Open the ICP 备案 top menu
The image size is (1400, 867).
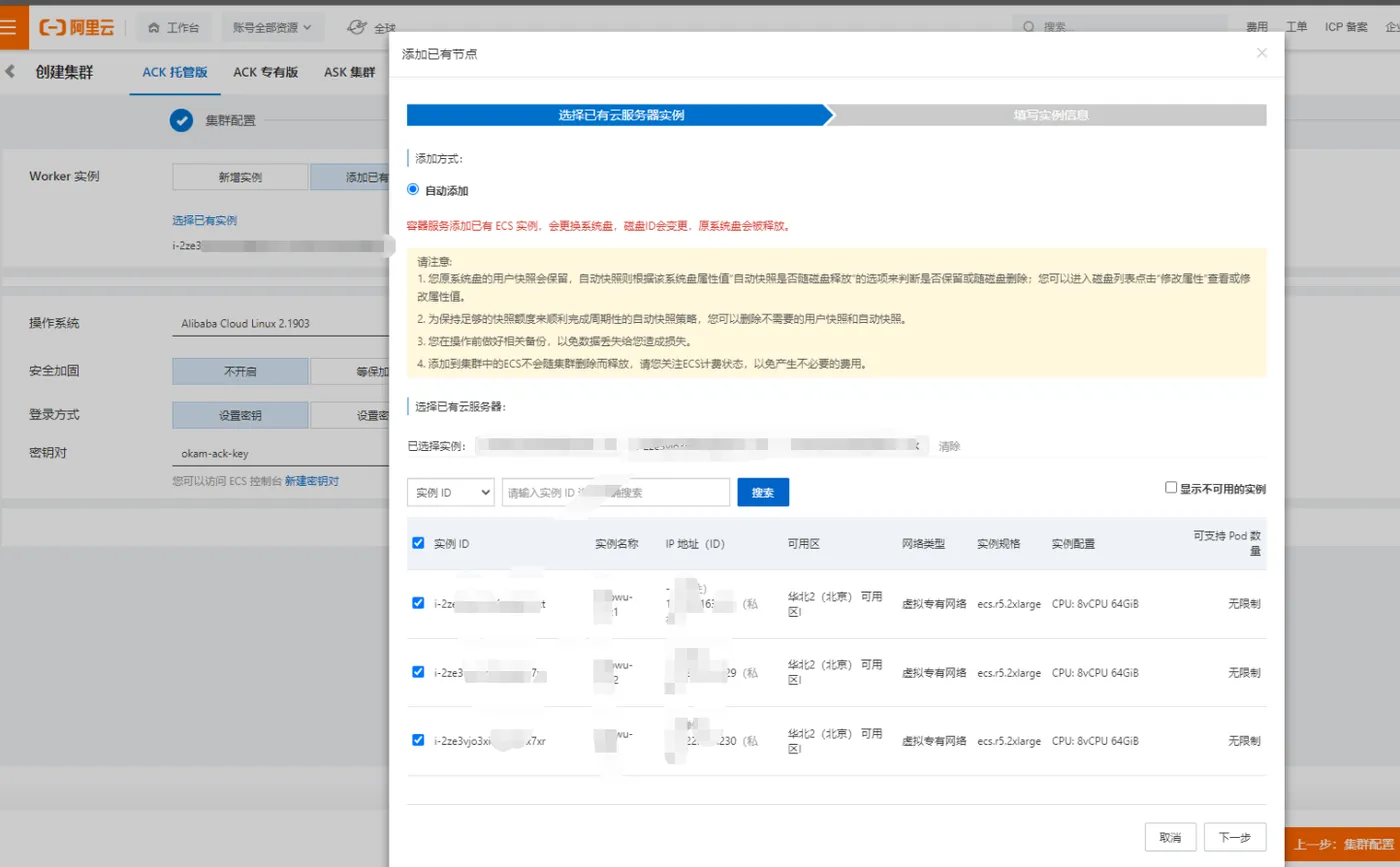point(1346,27)
